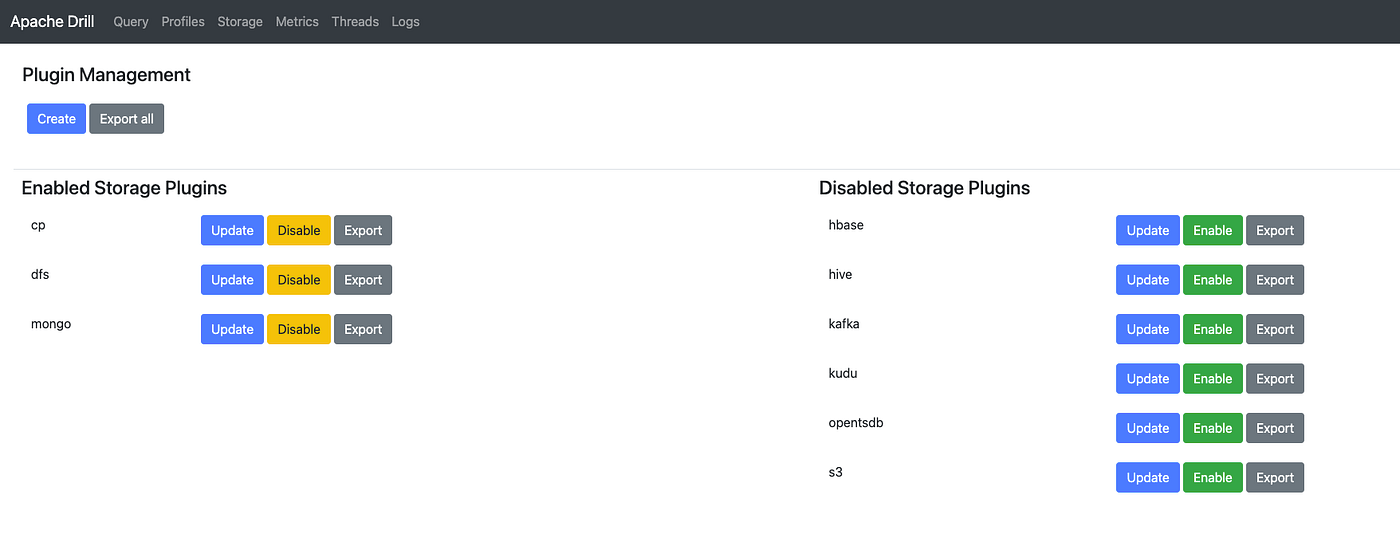Click the Export all button
1400x557 pixels.
coord(127,119)
